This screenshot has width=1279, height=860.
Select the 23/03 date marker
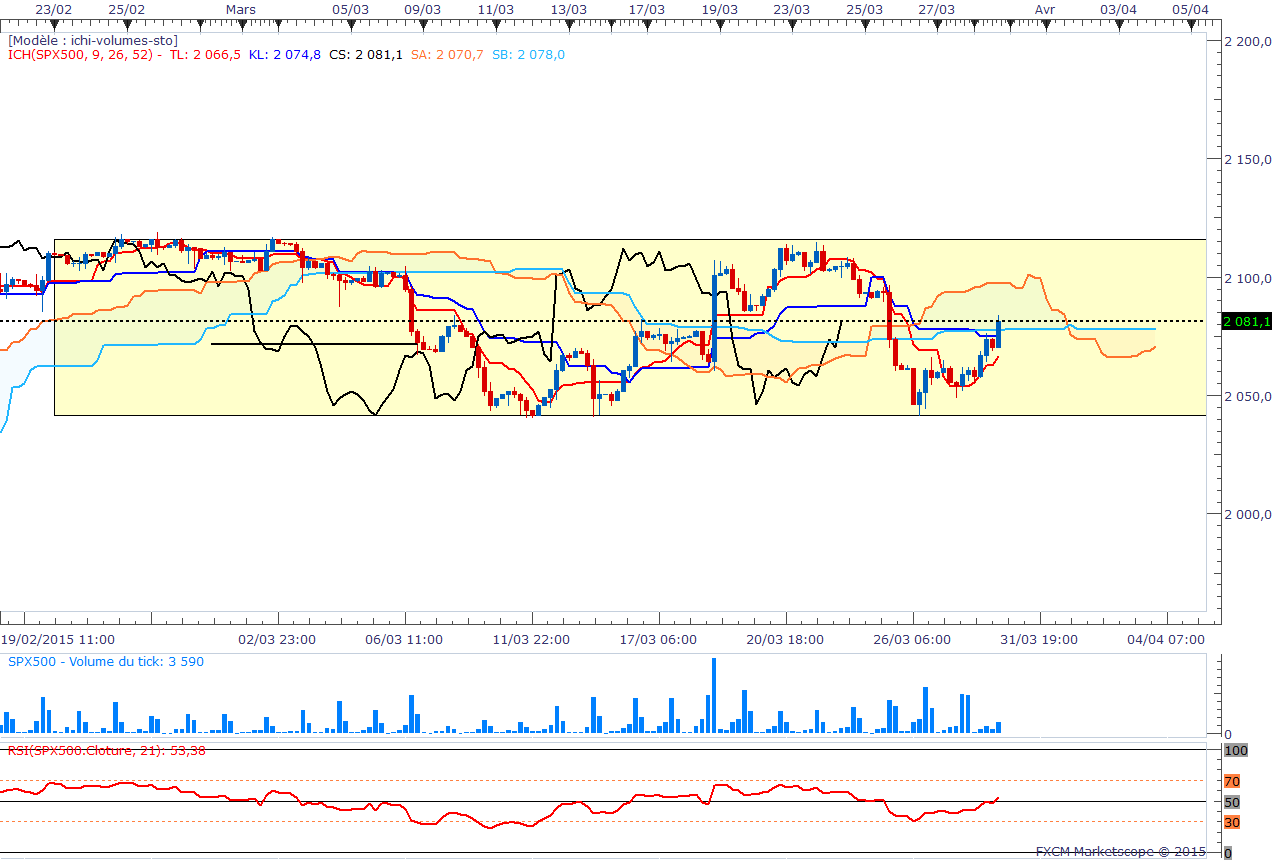click(x=792, y=9)
